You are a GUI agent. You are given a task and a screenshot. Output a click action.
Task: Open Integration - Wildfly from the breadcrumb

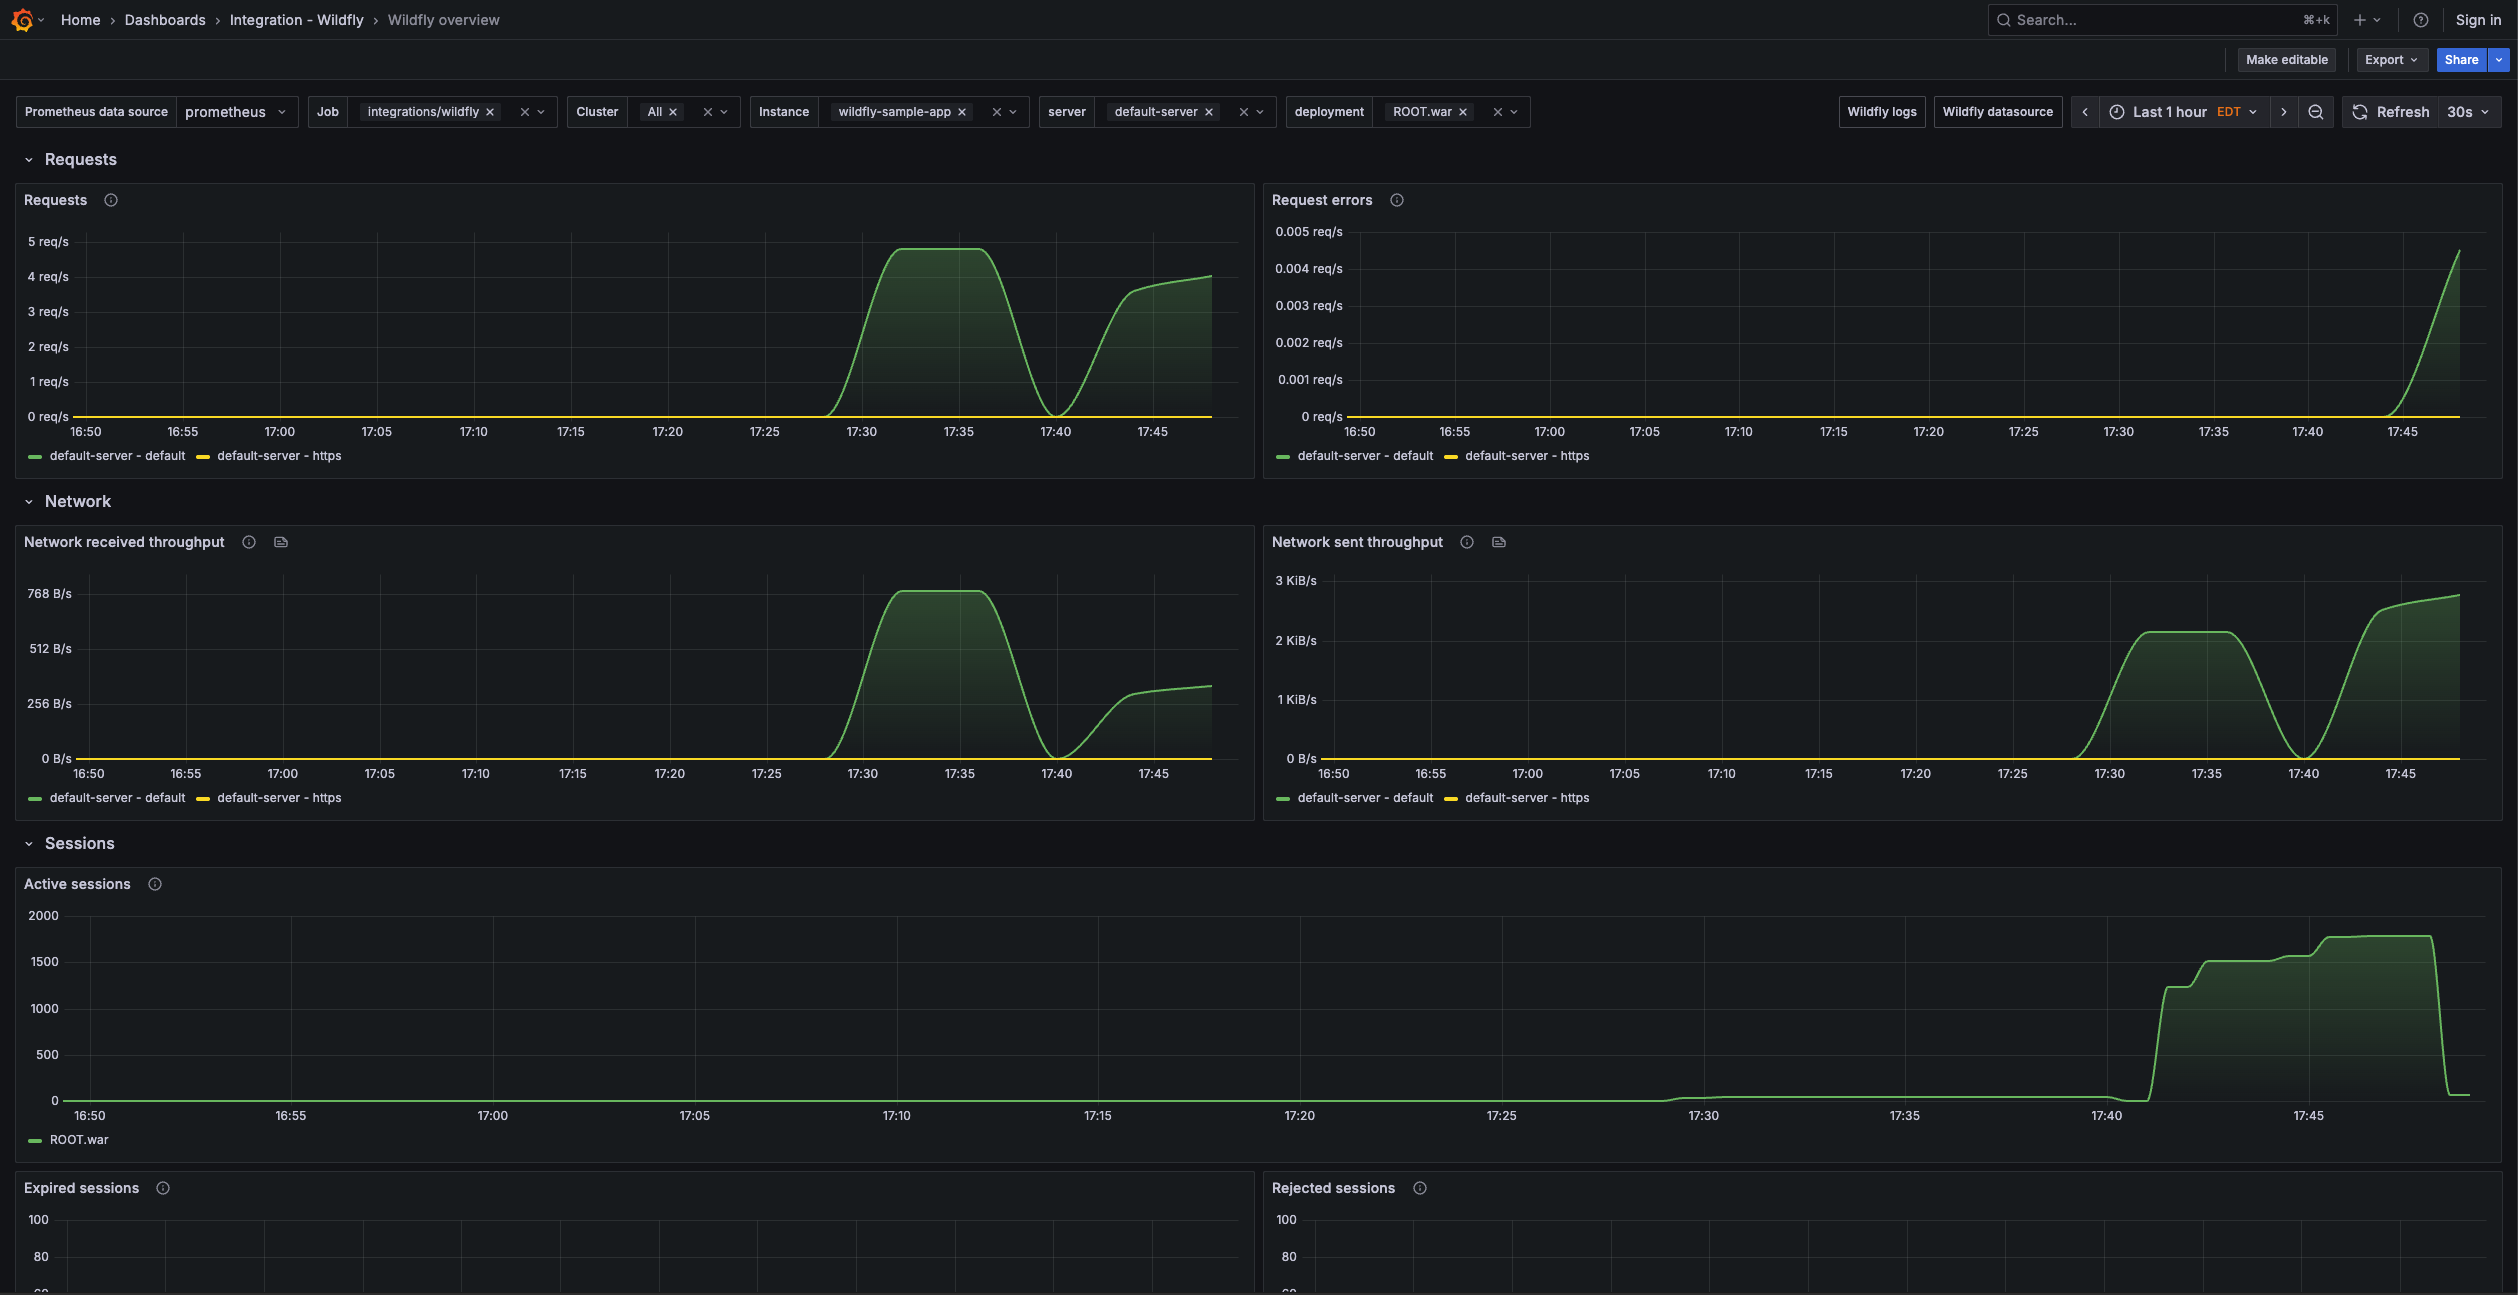pyautogui.click(x=296, y=20)
